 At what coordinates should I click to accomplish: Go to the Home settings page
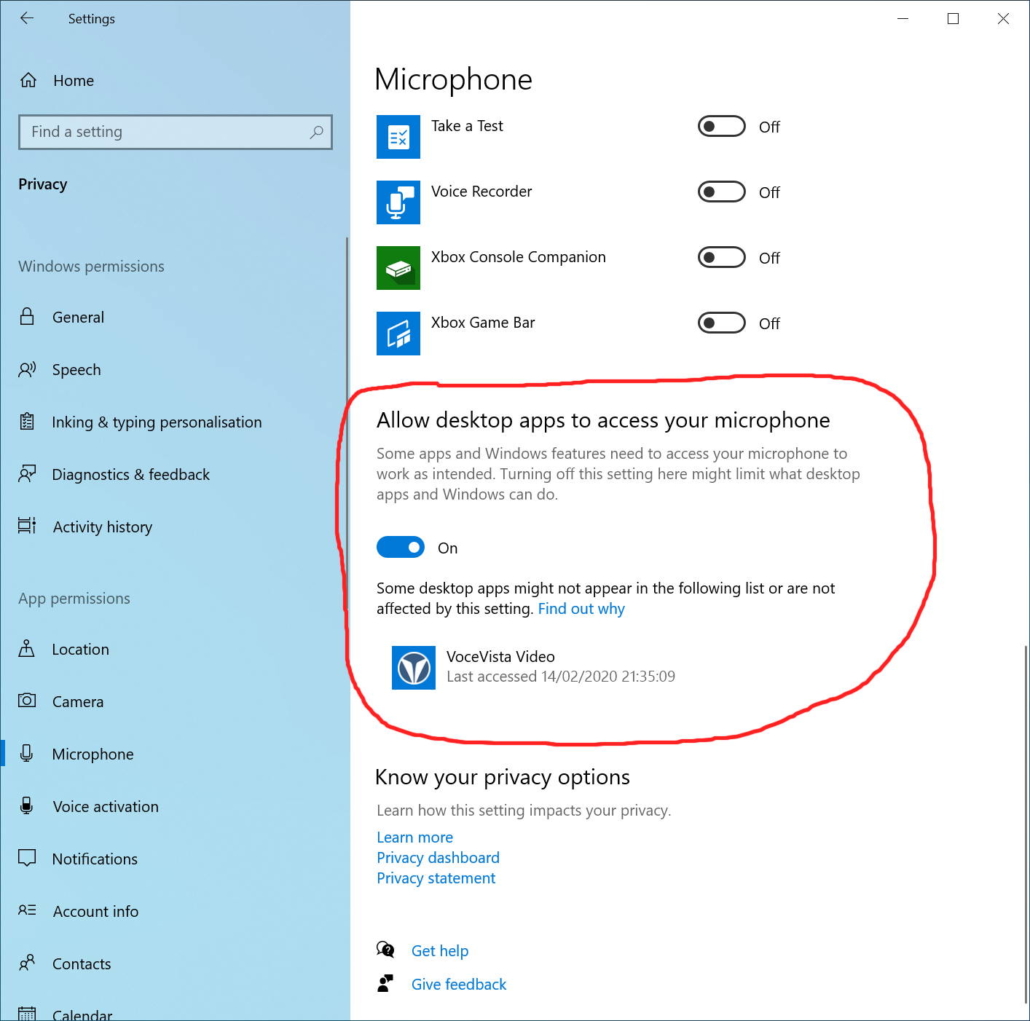(73, 81)
